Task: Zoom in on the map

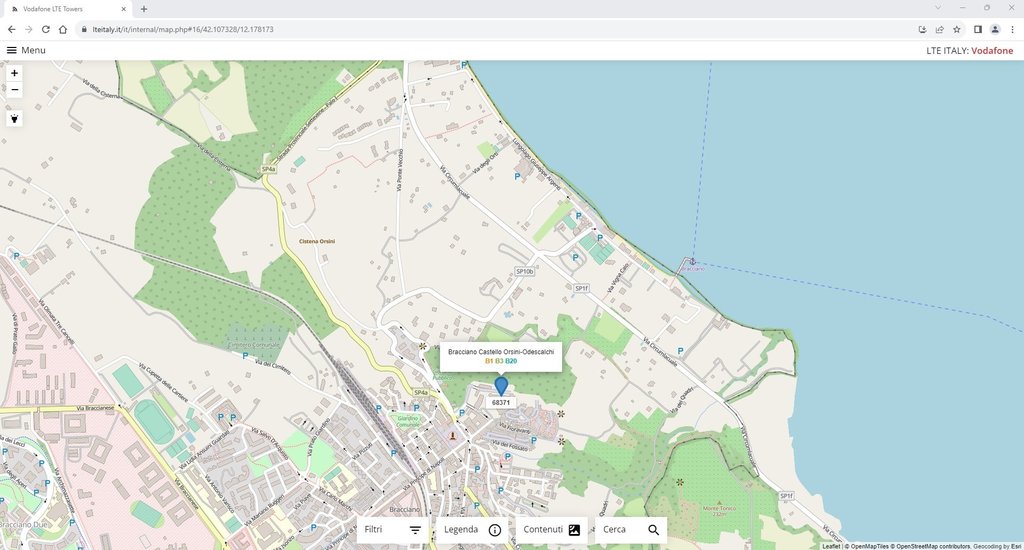Action: pos(14,73)
